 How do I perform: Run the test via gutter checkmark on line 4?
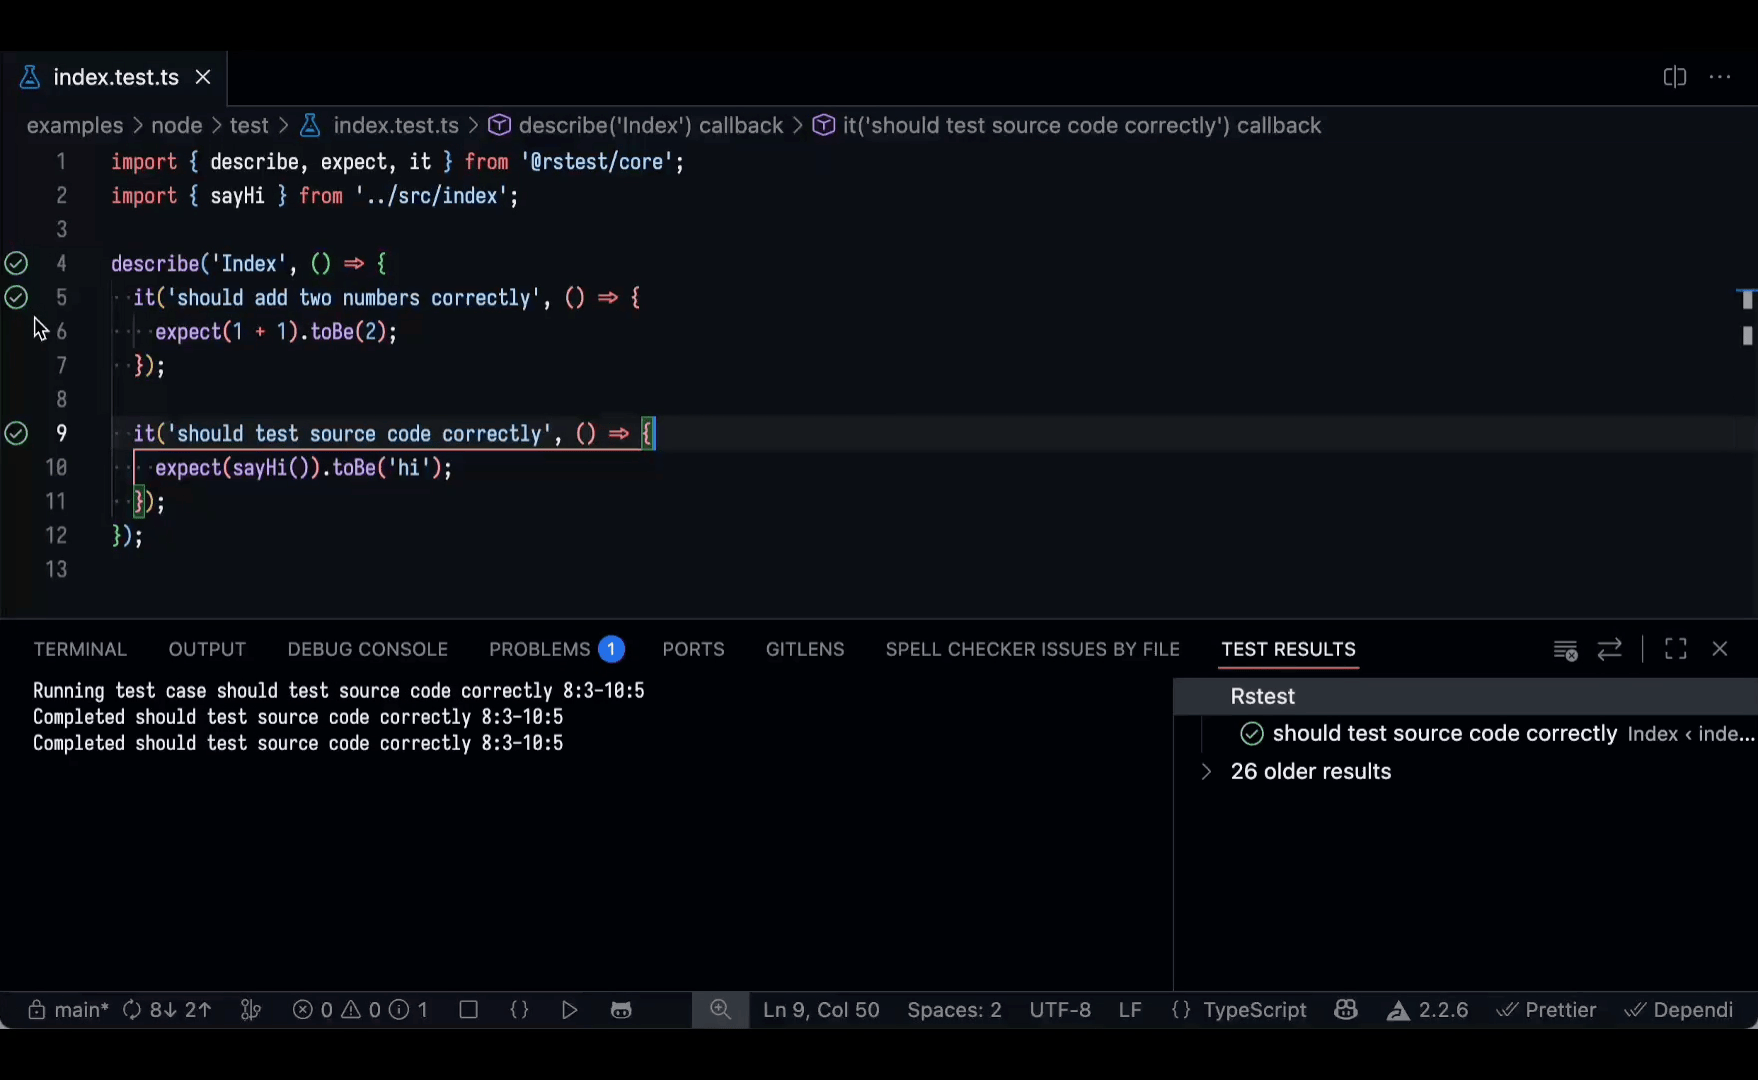tap(16, 263)
